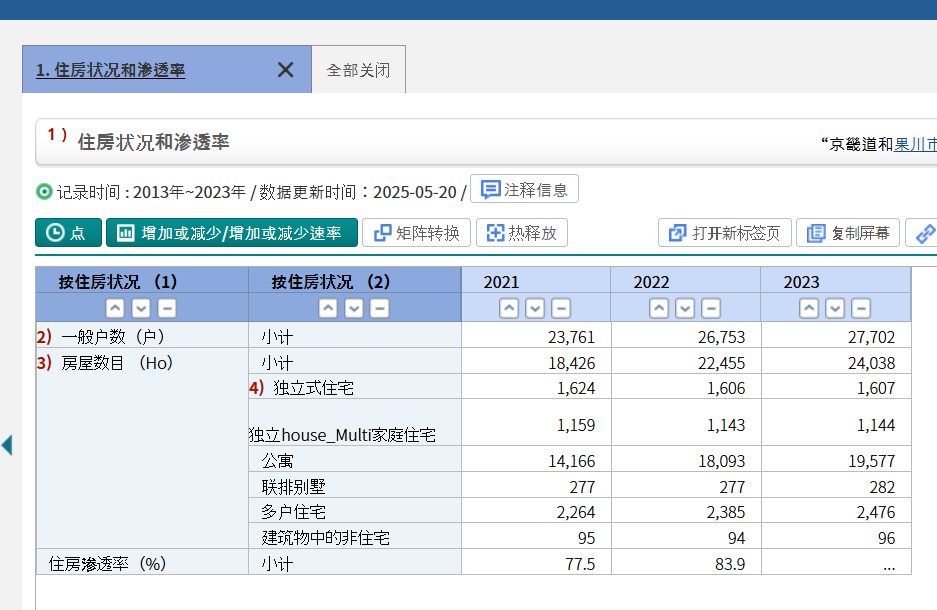Viewport: 937px width, 610px height.
Task: Select the 住房渗透率（%） row label
Action: pyautogui.click(x=108, y=563)
